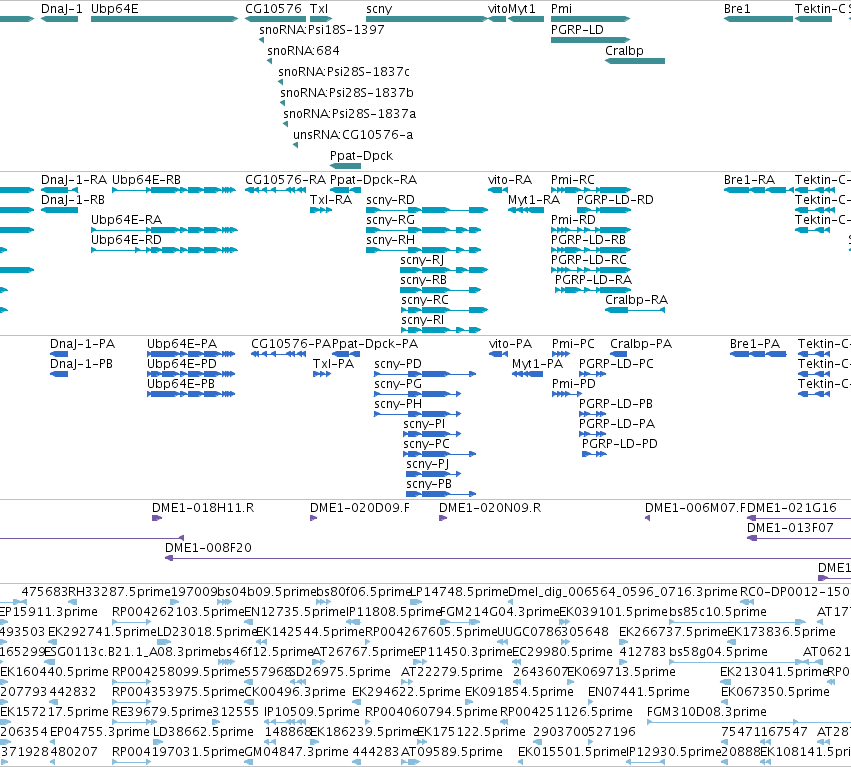Click EST AT22279.5prime label
This screenshot has height=767, width=851.
click(x=452, y=672)
